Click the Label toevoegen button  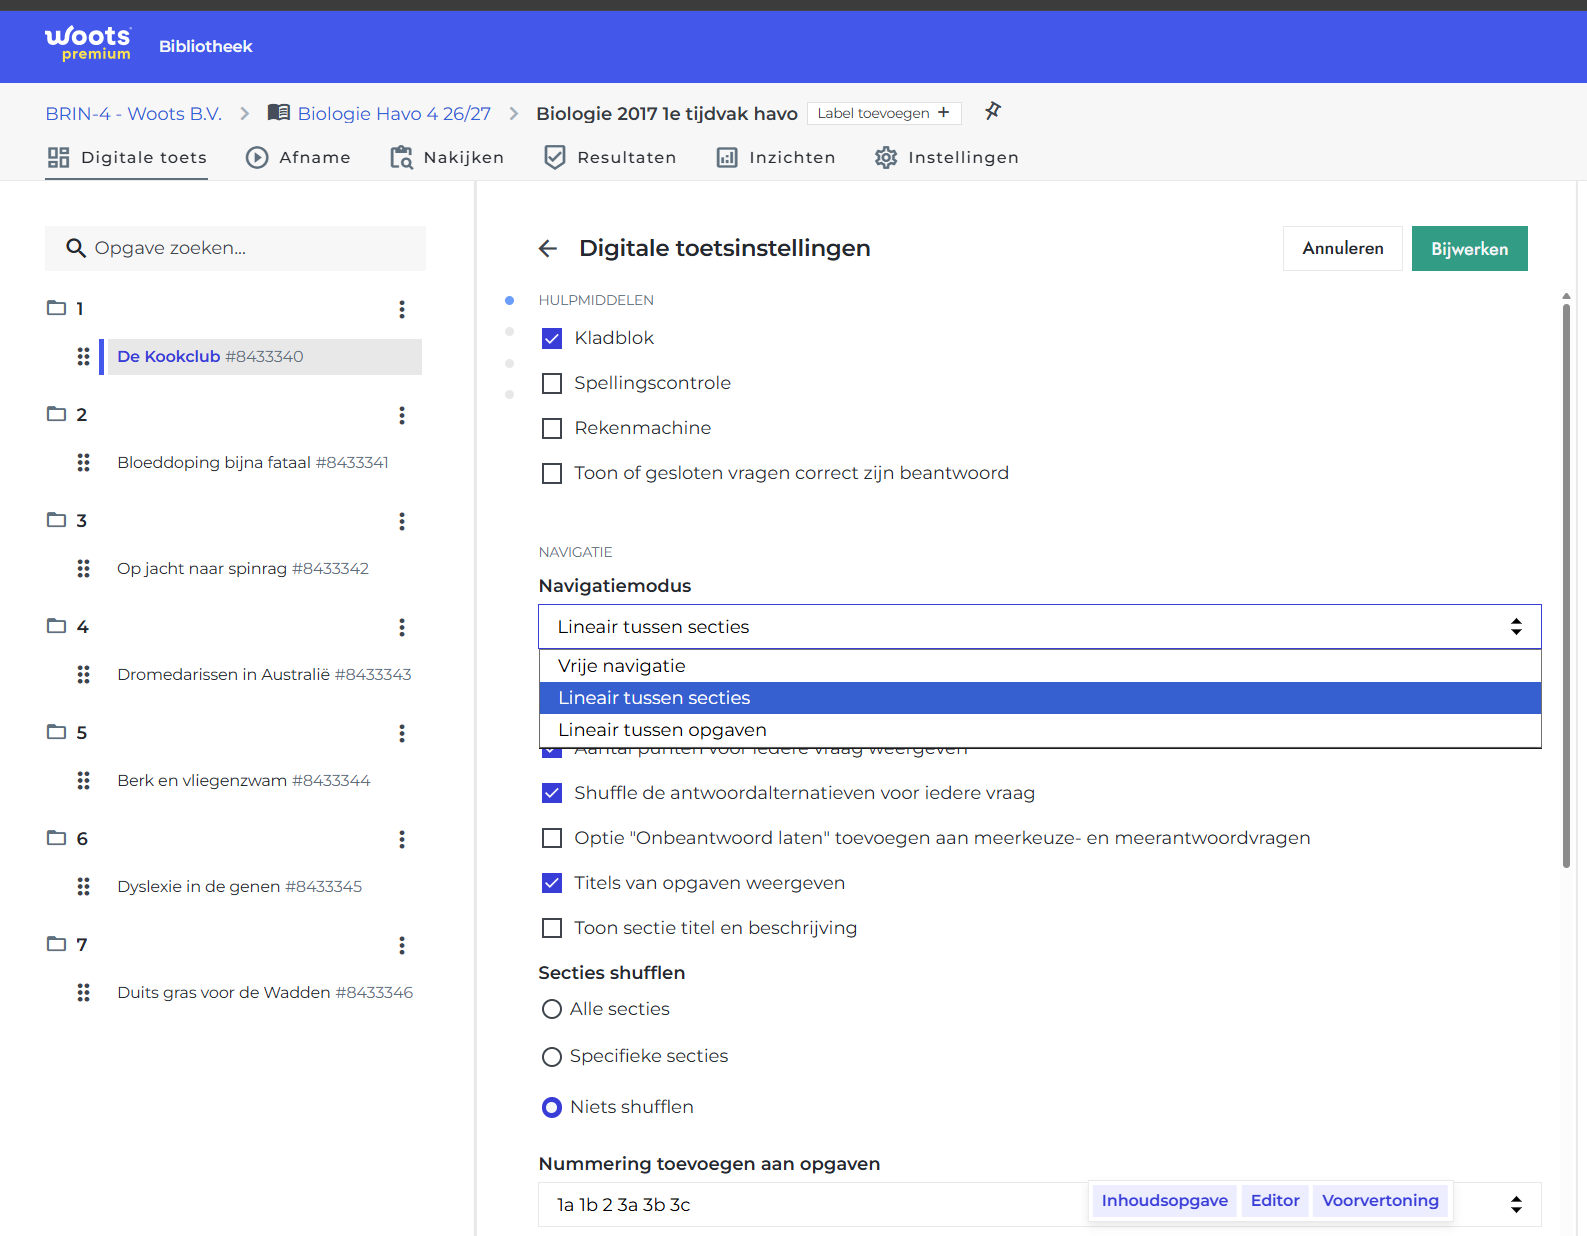click(884, 113)
